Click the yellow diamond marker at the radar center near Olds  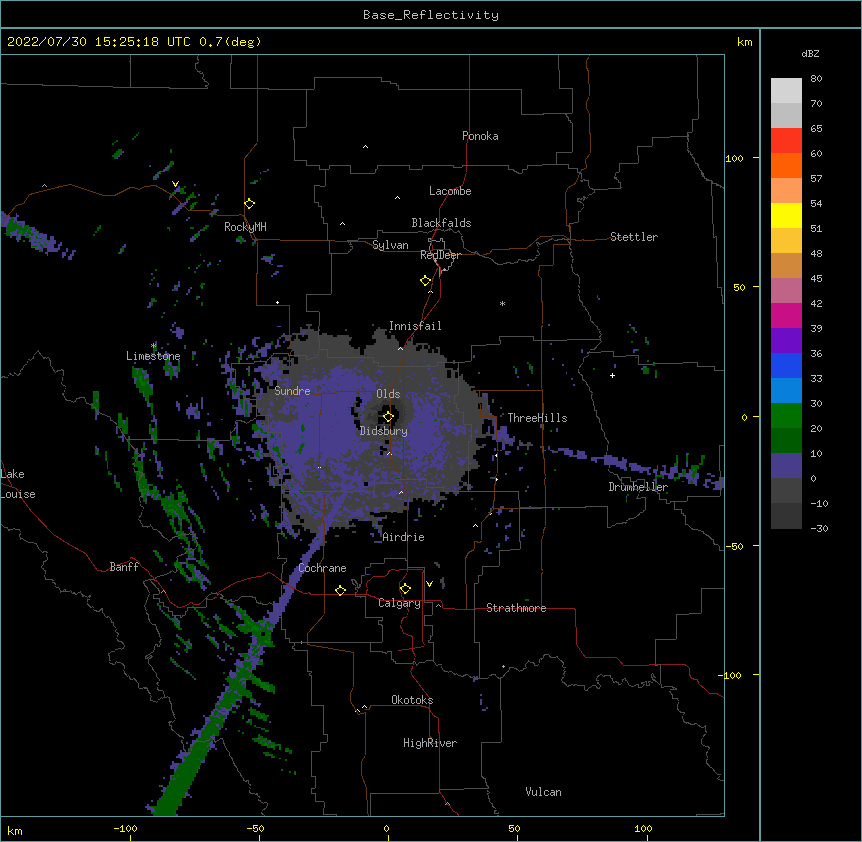tap(388, 416)
